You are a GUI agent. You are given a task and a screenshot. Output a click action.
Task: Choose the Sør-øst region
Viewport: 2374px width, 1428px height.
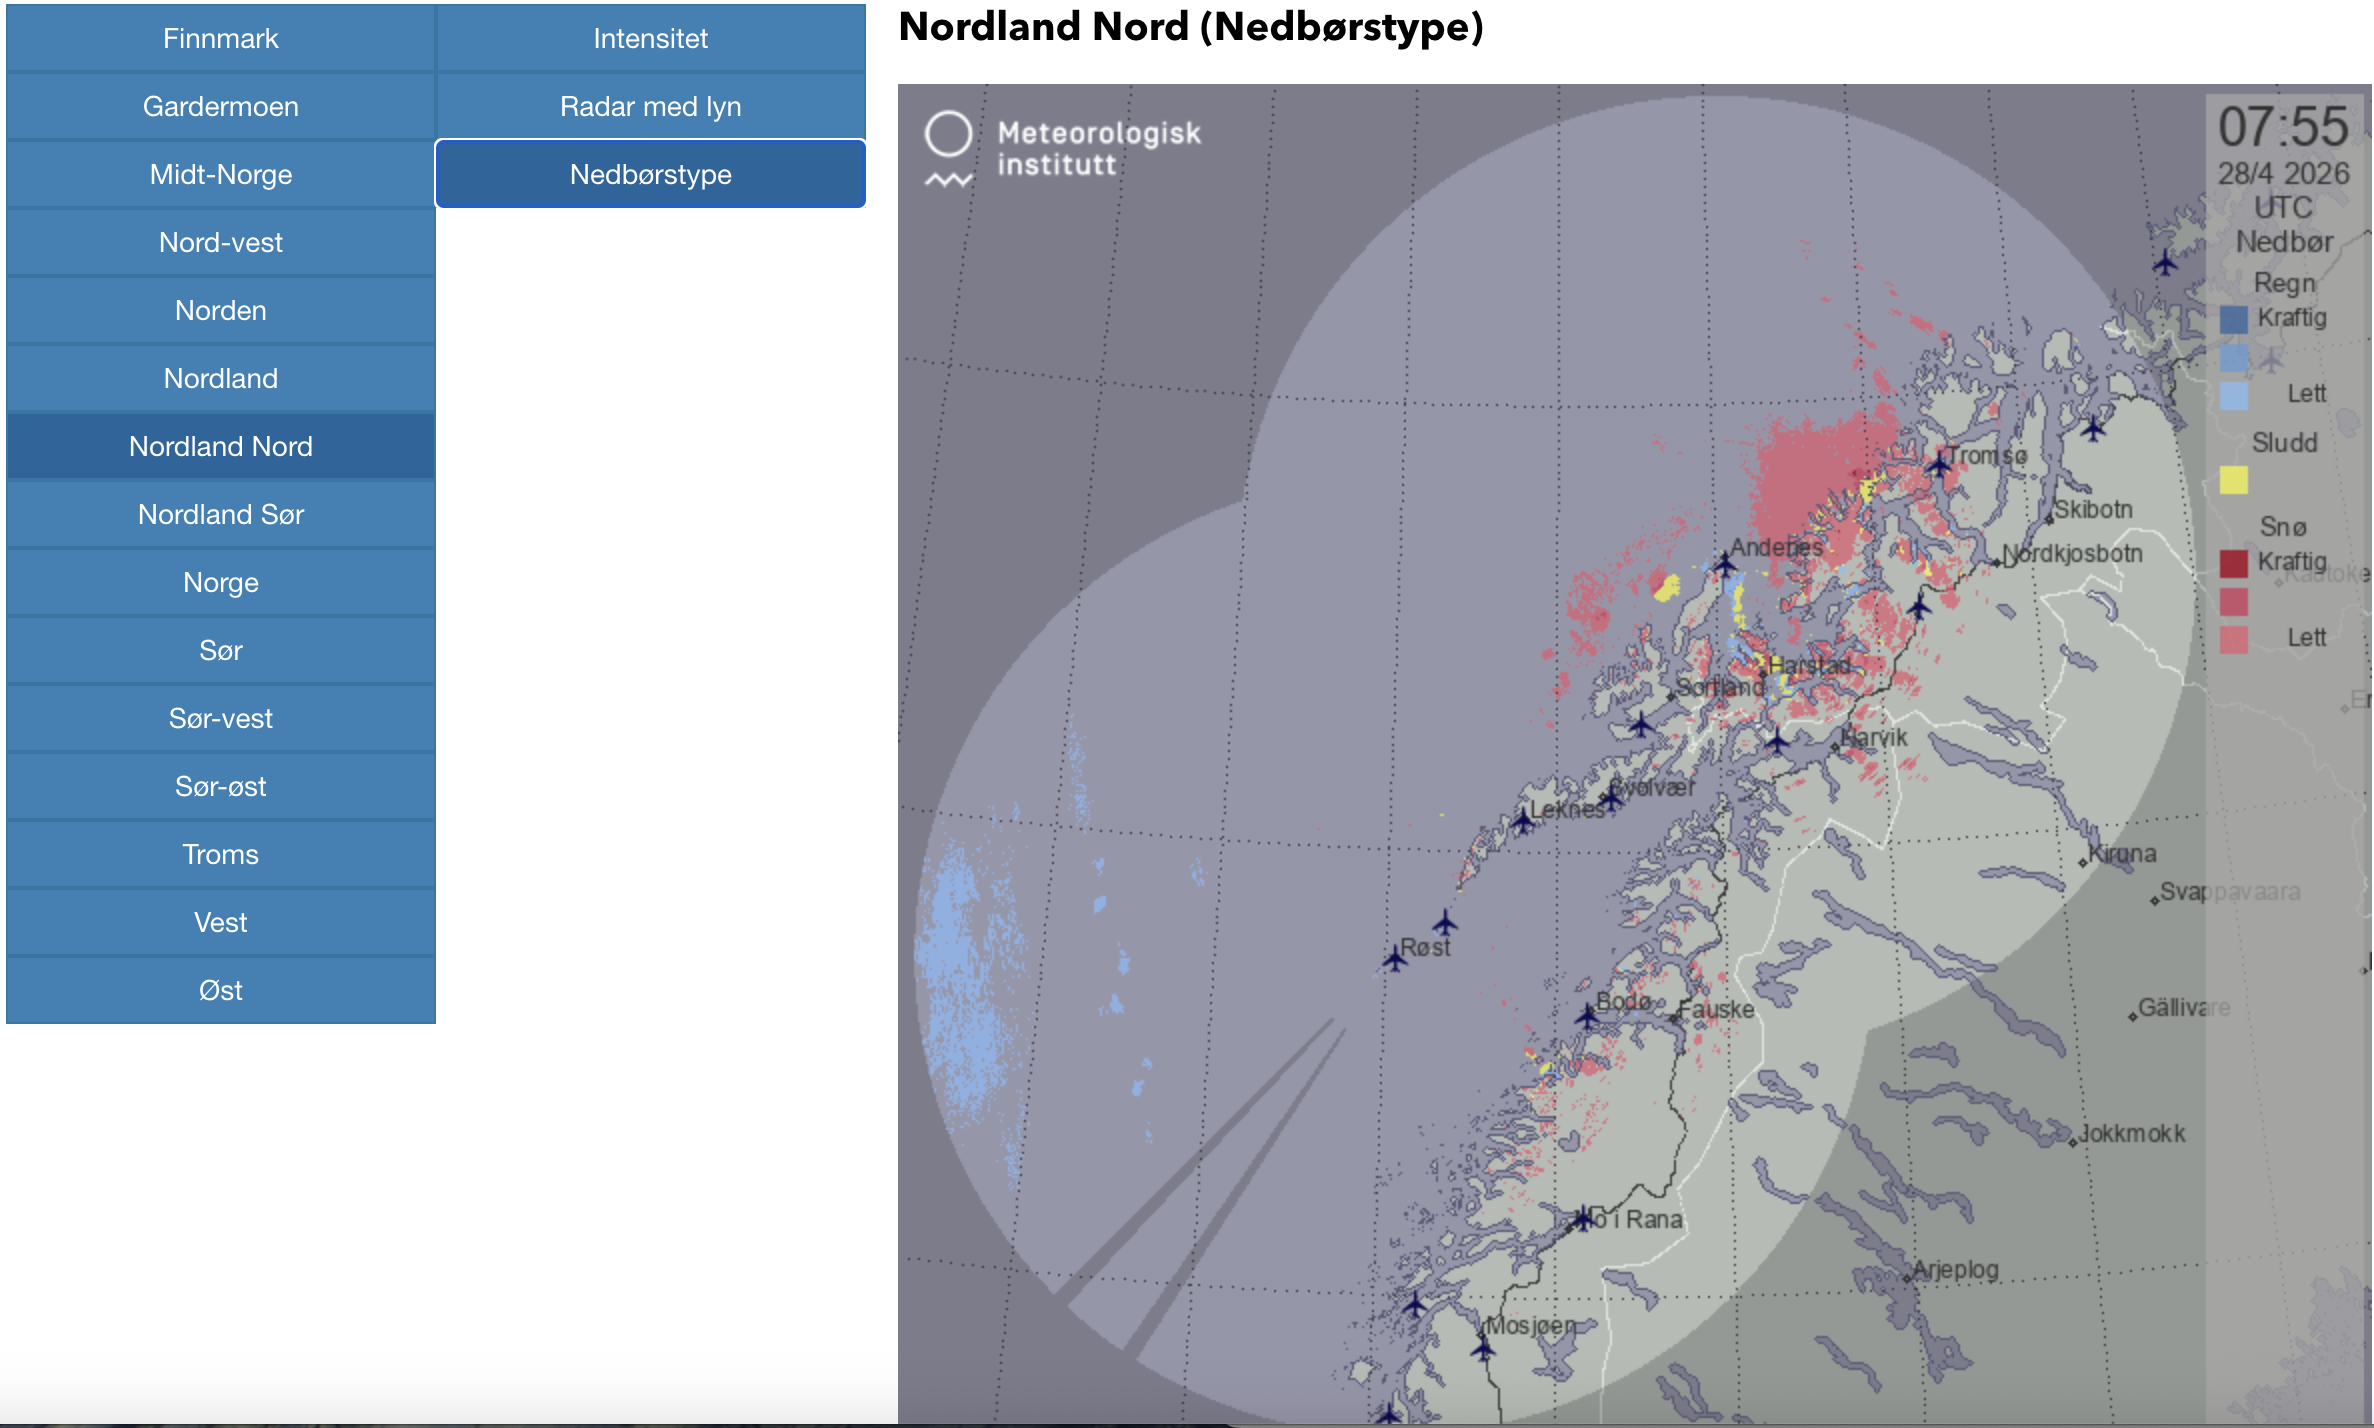221,786
